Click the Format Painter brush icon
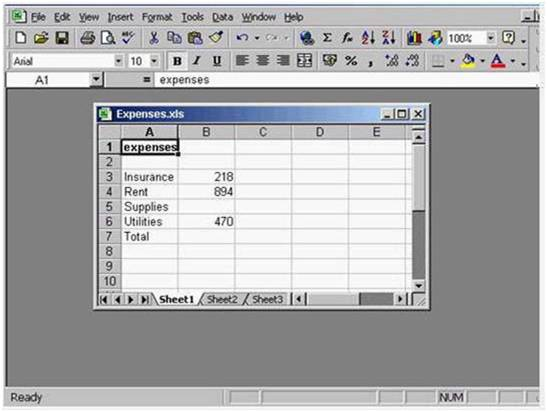Viewport: 547px width, 412px height. pyautogui.click(x=216, y=38)
